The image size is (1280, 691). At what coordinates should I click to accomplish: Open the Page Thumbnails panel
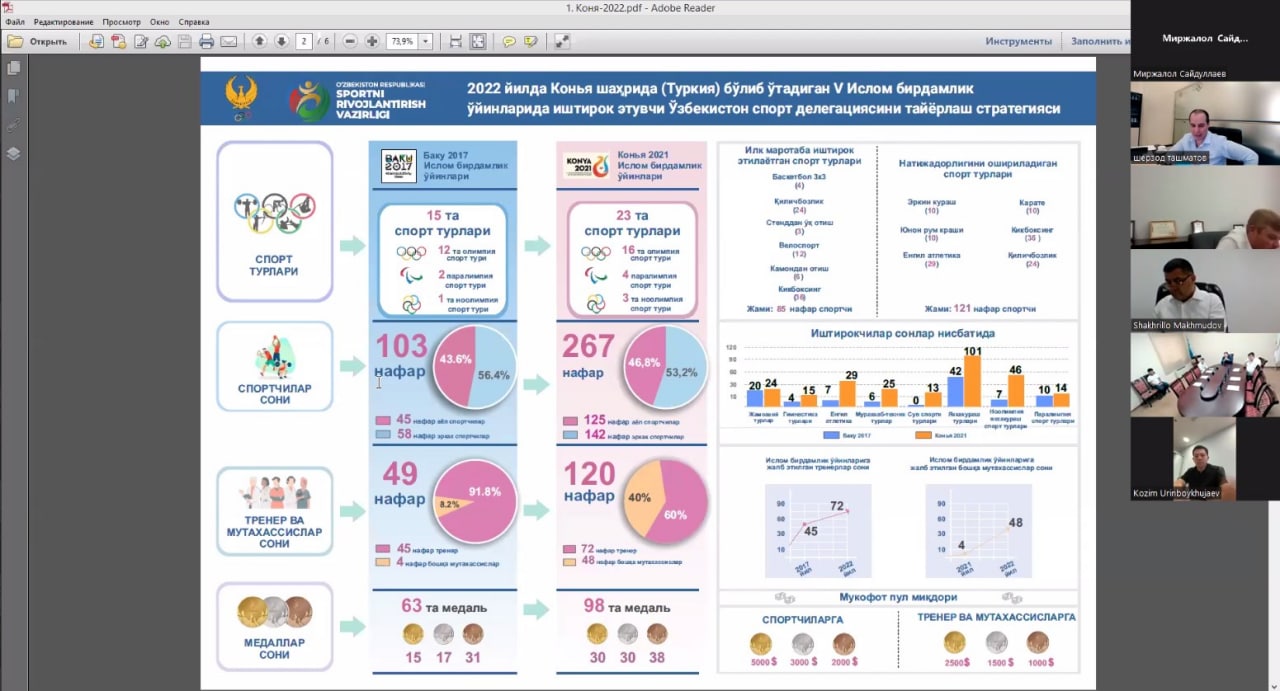click(14, 68)
